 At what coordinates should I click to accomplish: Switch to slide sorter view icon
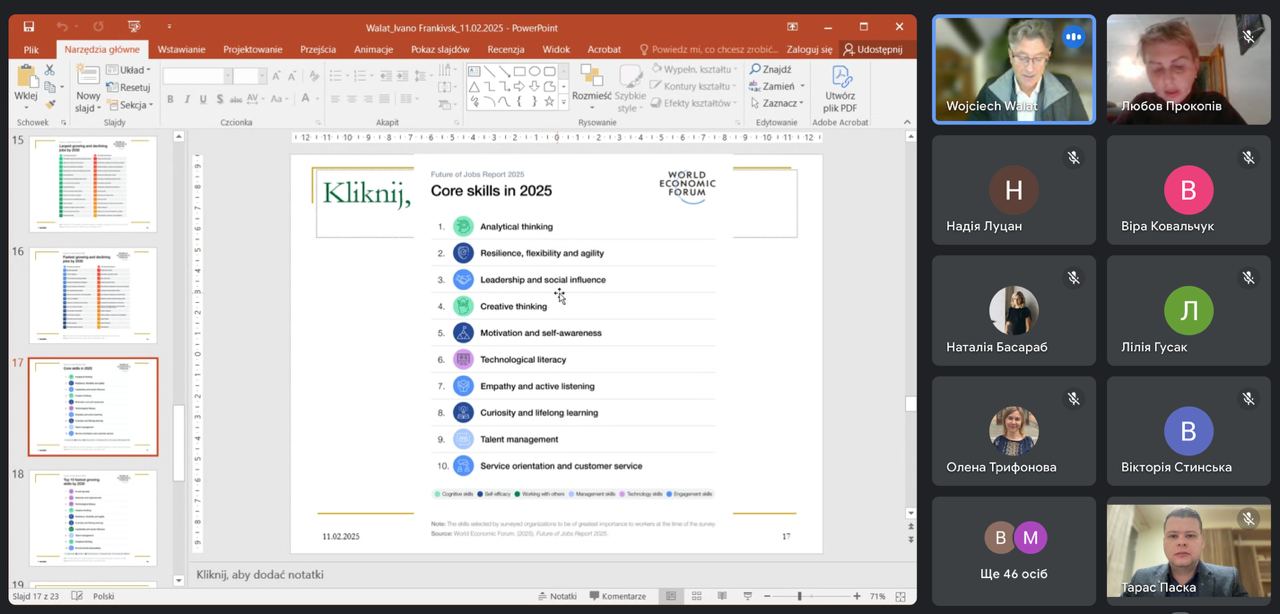pyautogui.click(x=696, y=596)
